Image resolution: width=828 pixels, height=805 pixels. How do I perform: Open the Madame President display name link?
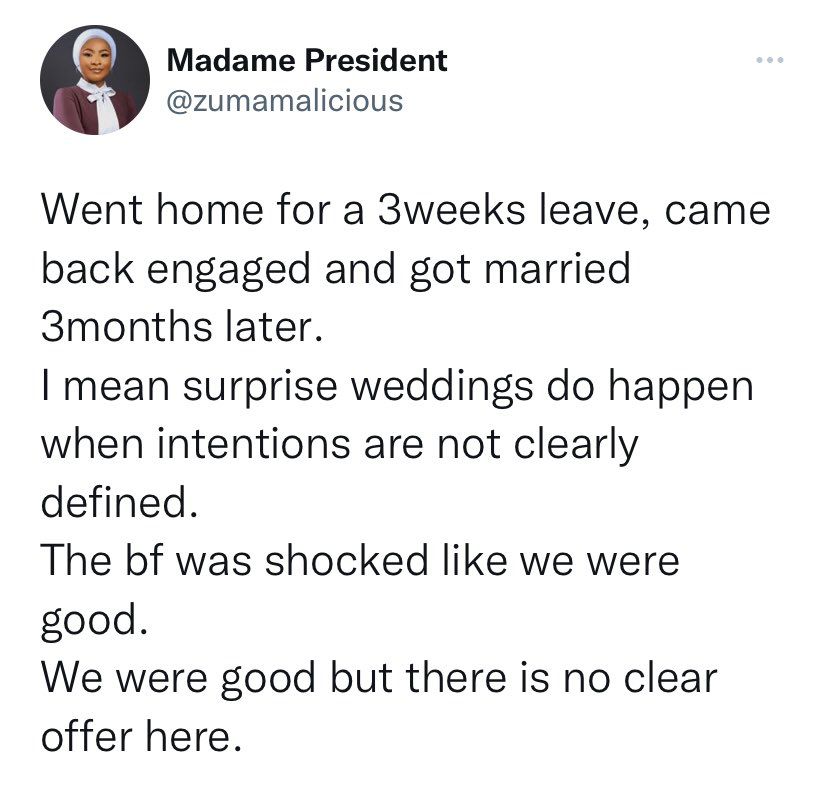[307, 60]
